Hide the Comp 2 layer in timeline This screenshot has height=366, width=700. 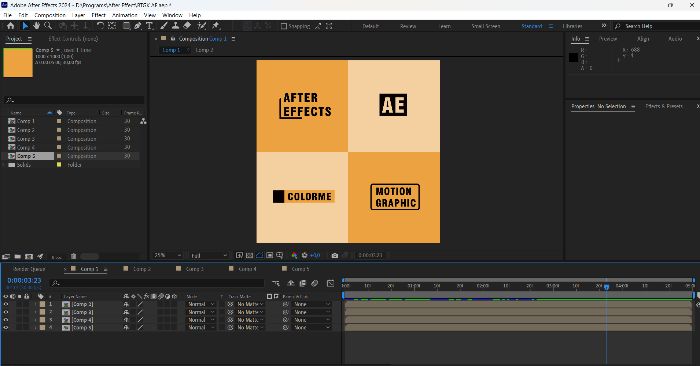[6, 304]
